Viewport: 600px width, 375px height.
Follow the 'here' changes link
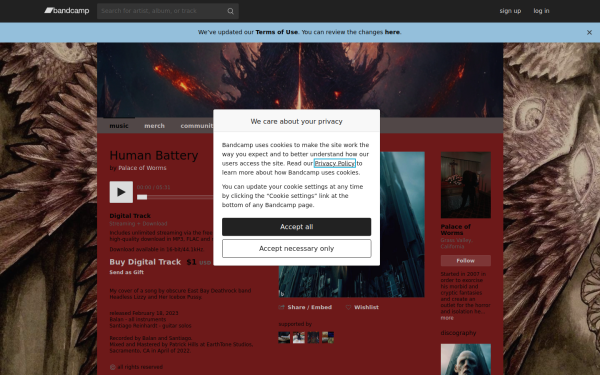coord(392,32)
